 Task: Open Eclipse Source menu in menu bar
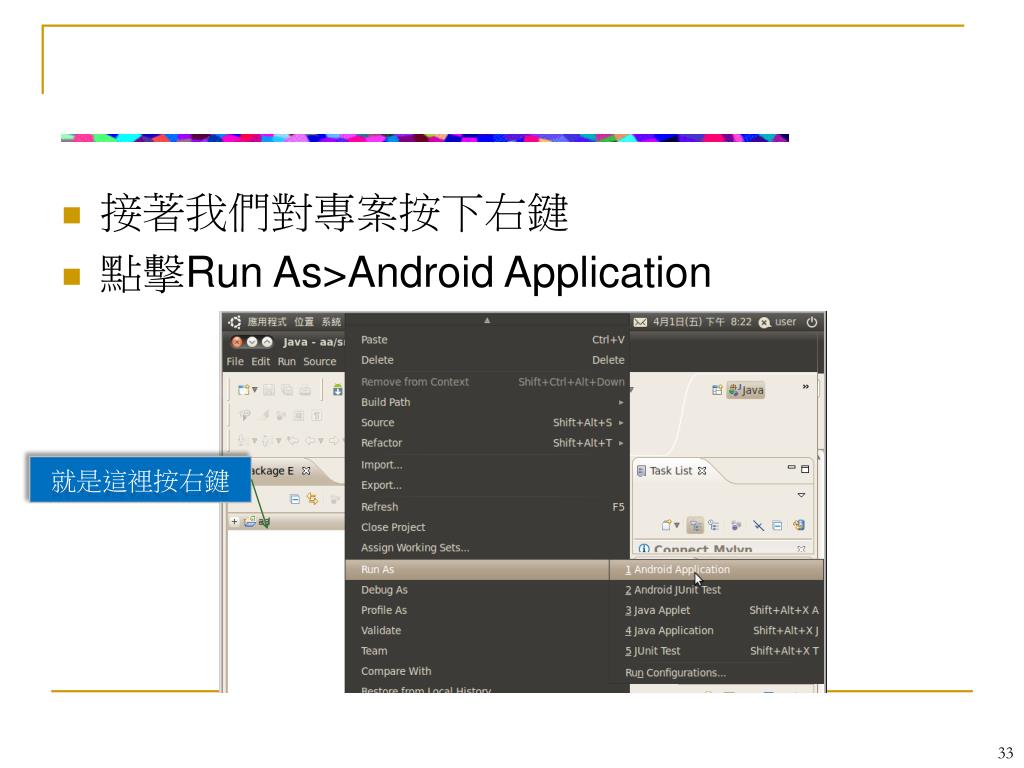point(319,361)
